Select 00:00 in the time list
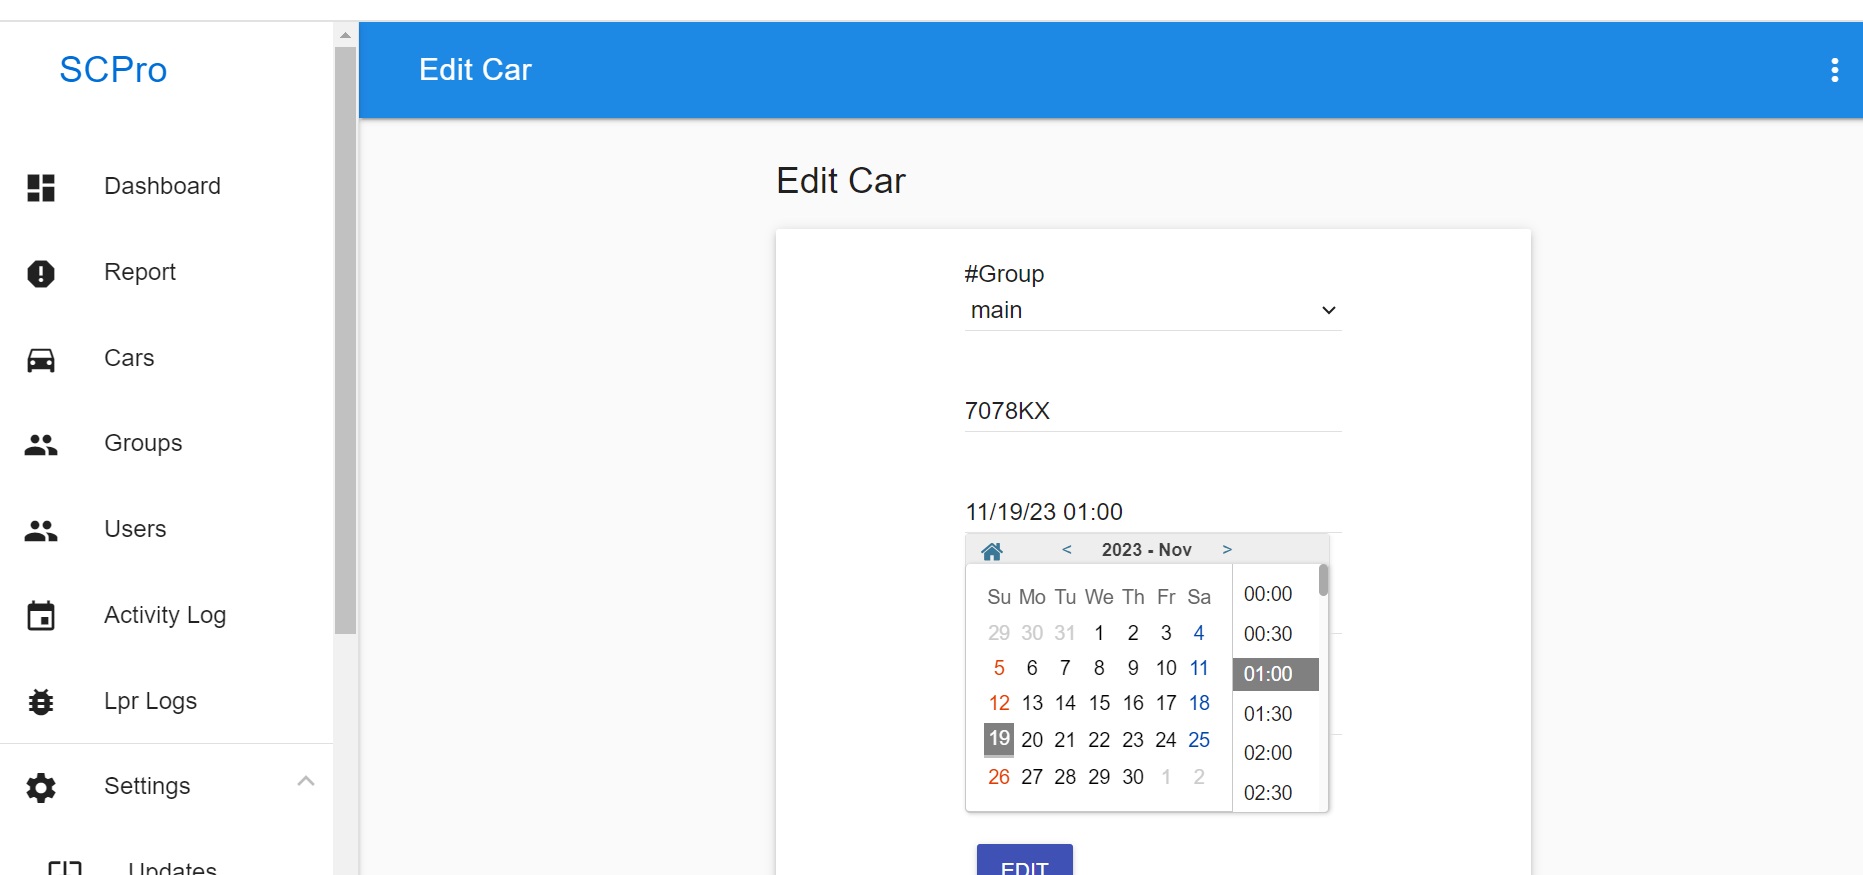The width and height of the screenshot is (1863, 875). [1268, 594]
